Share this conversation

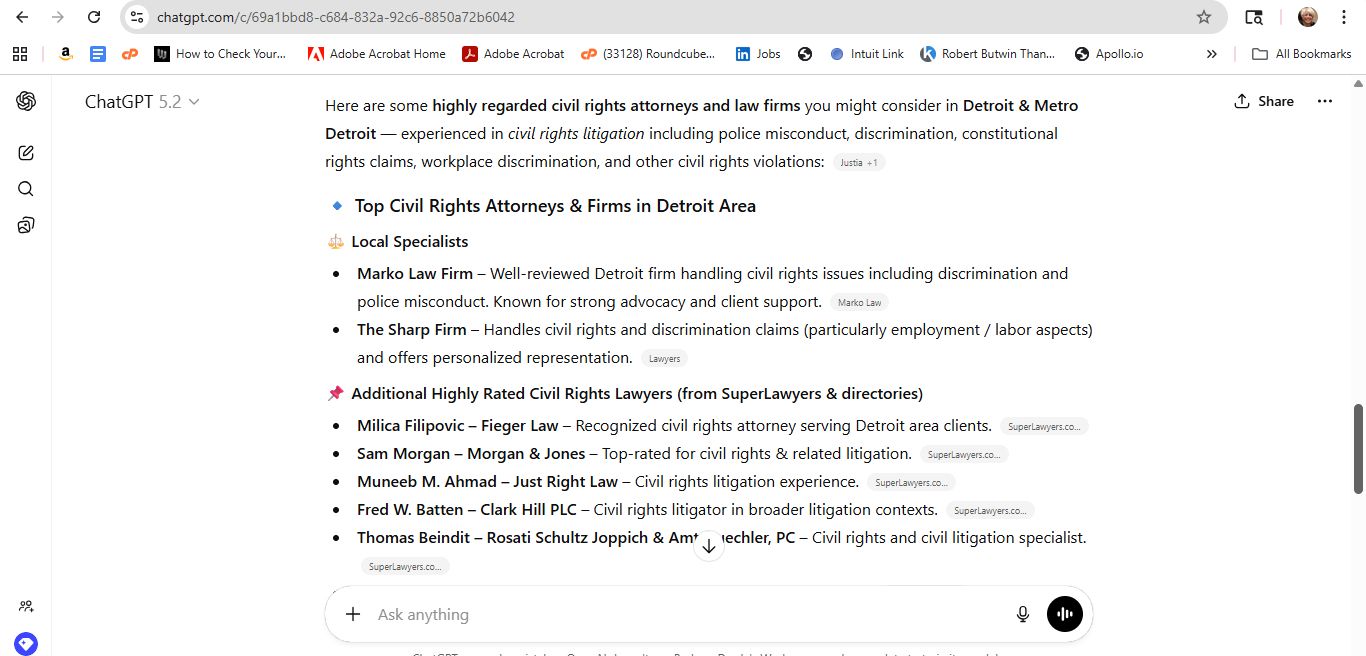coord(1264,101)
